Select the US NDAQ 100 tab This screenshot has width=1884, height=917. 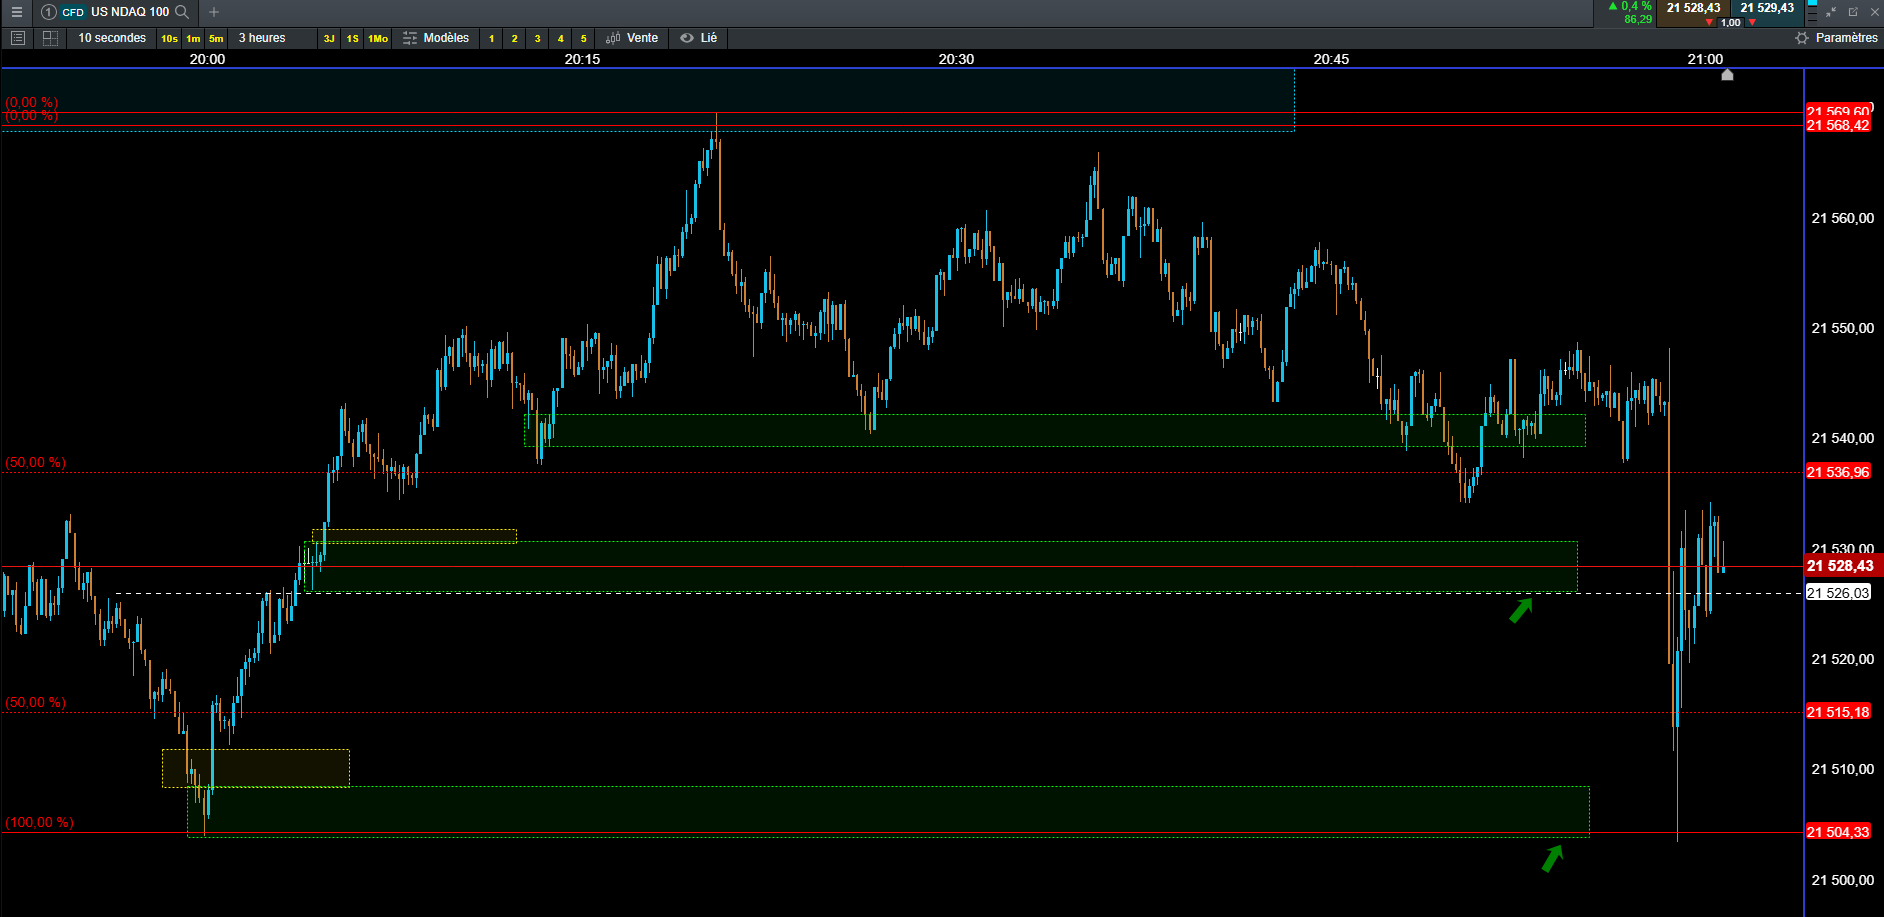click(x=130, y=12)
